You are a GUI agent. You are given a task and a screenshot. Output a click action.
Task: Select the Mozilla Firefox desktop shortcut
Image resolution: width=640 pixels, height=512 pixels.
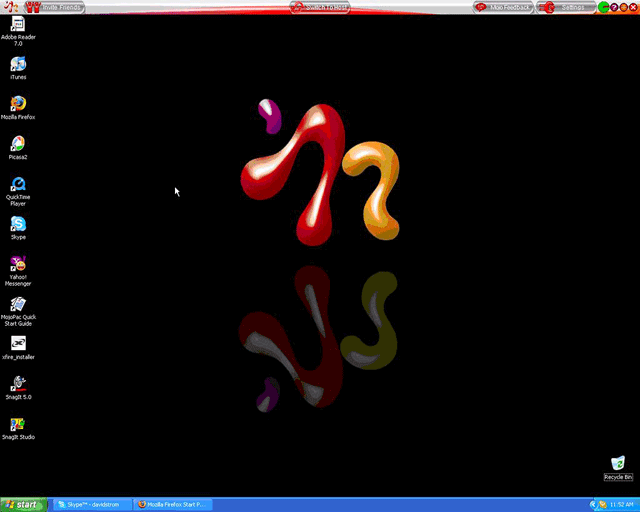pyautogui.click(x=18, y=108)
